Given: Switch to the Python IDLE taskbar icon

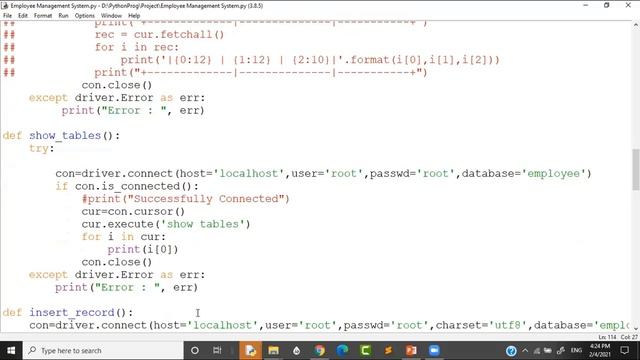Looking at the screenshot, I should tap(250, 351).
